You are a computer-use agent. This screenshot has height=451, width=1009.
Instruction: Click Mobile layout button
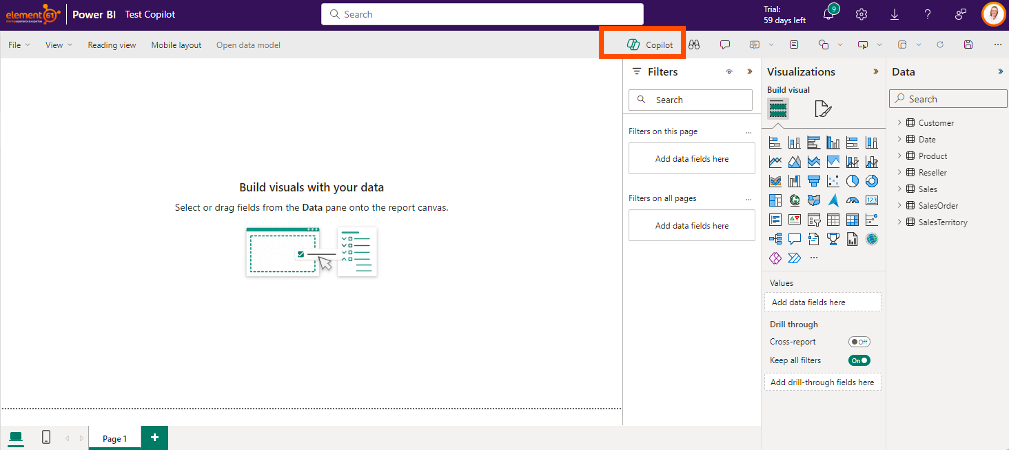pyautogui.click(x=176, y=45)
